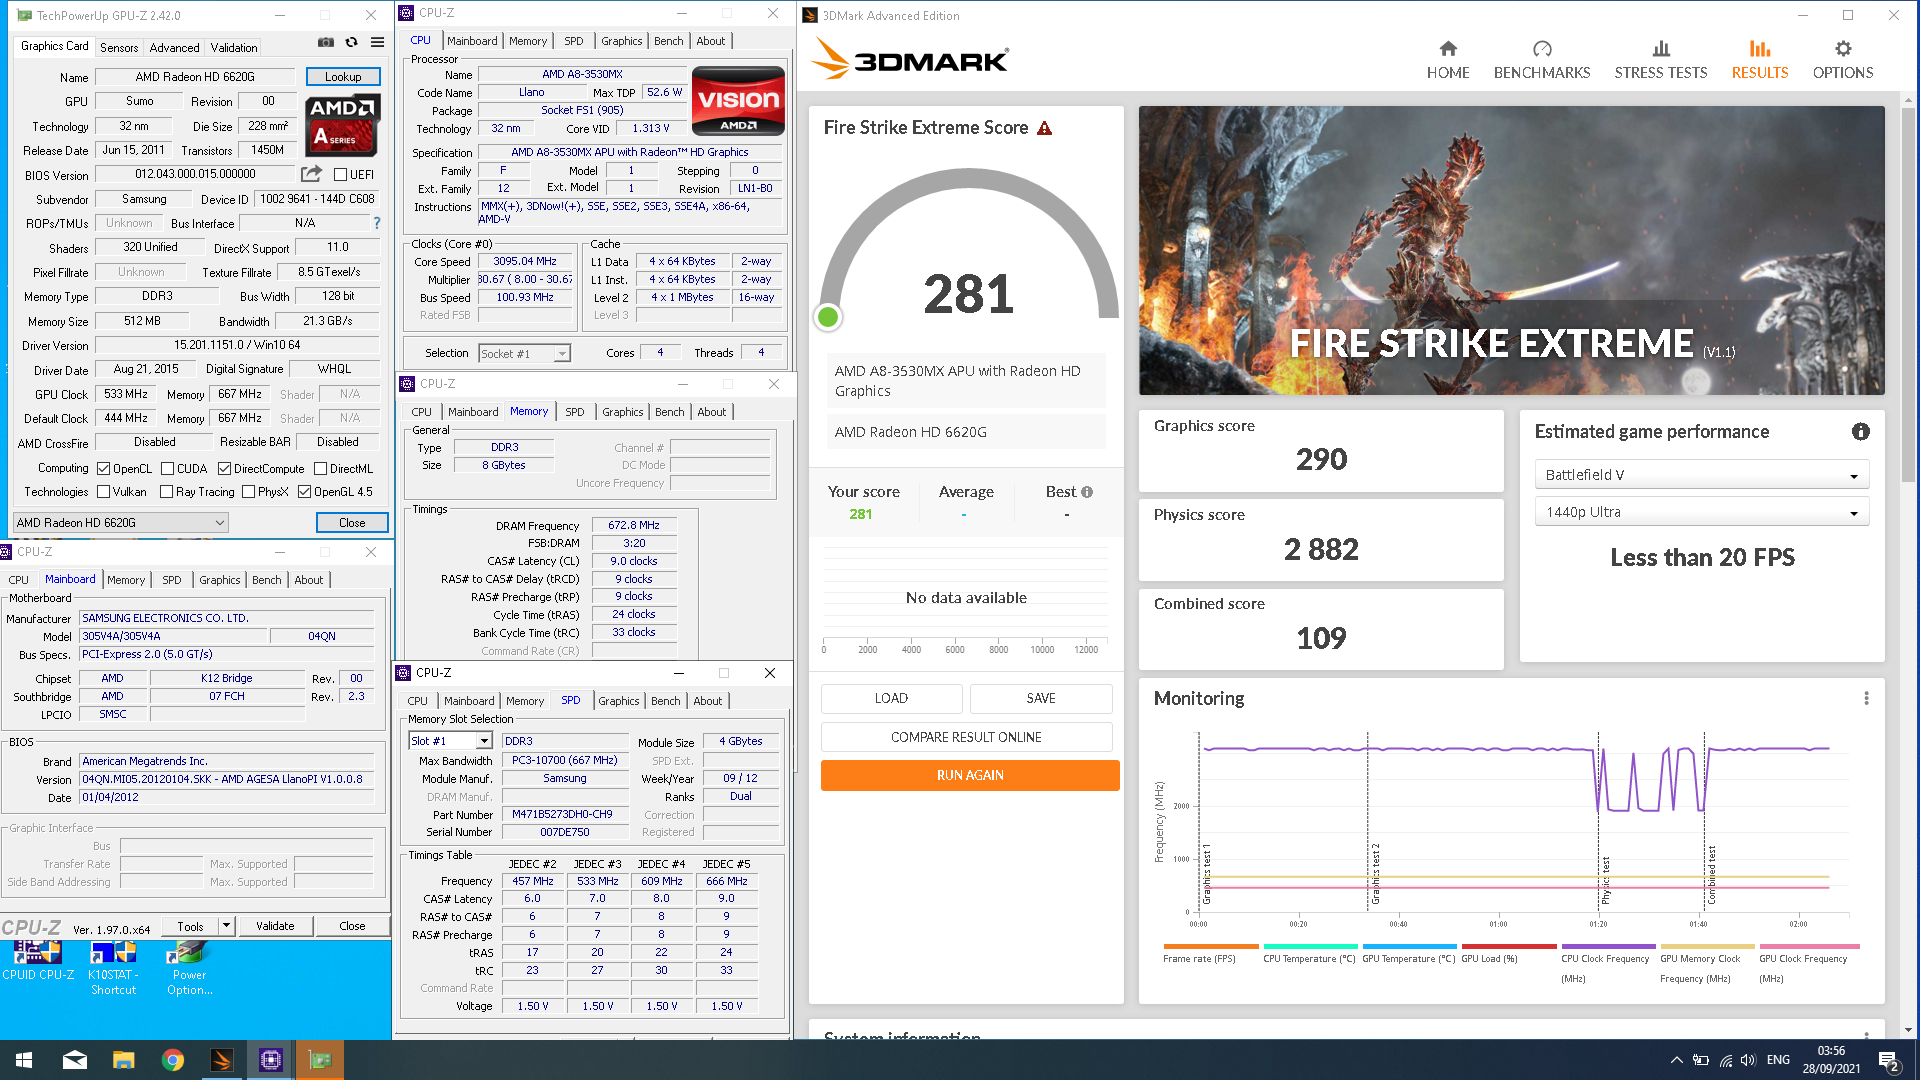Open the CPU-Z Tools dropdown arrow
The image size is (1920, 1080).
(227, 926)
